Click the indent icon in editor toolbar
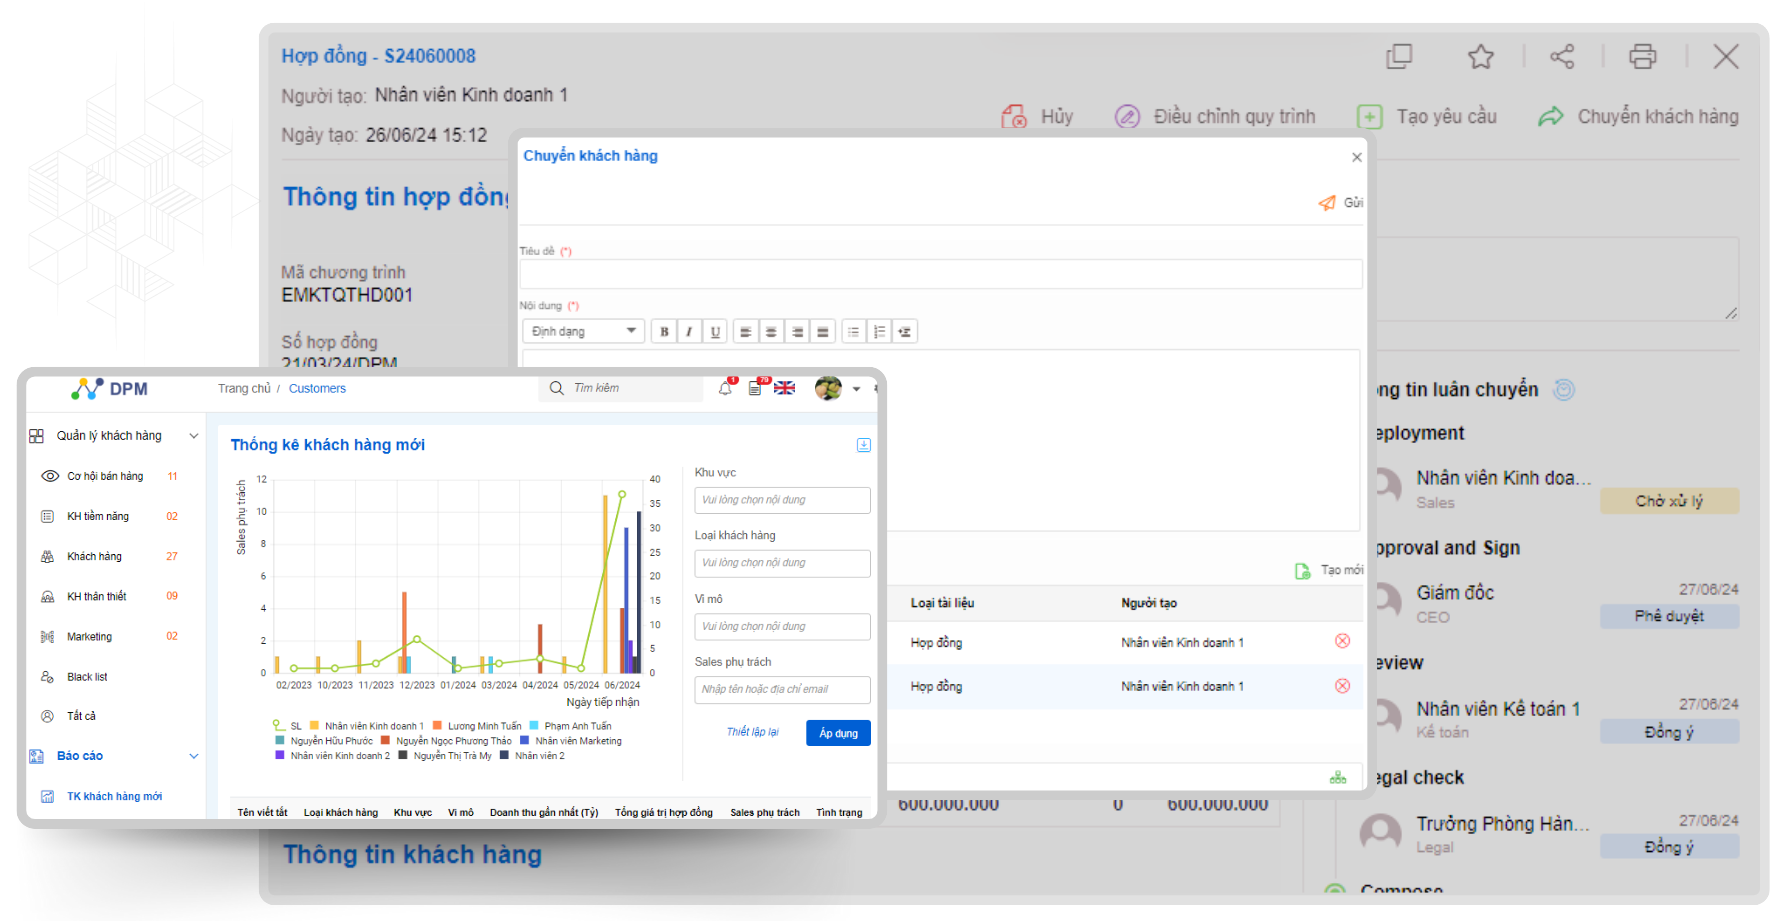Image resolution: width=1775 pixels, height=921 pixels. [x=905, y=332]
